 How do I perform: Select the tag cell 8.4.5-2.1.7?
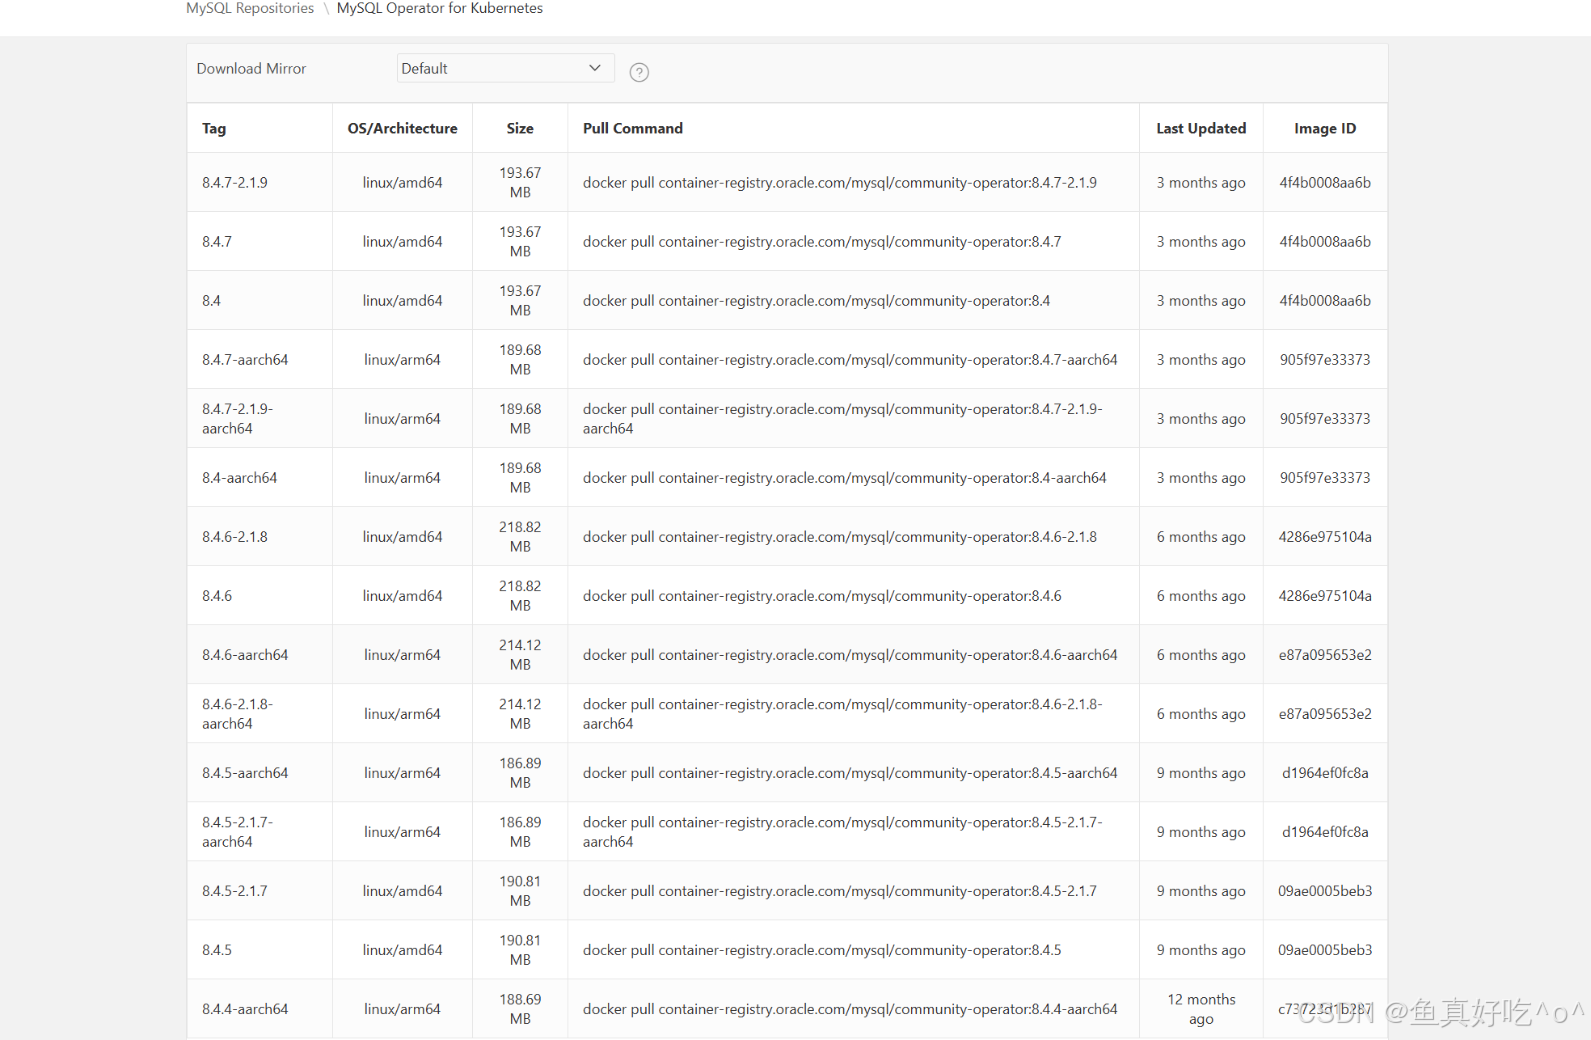coord(235,890)
